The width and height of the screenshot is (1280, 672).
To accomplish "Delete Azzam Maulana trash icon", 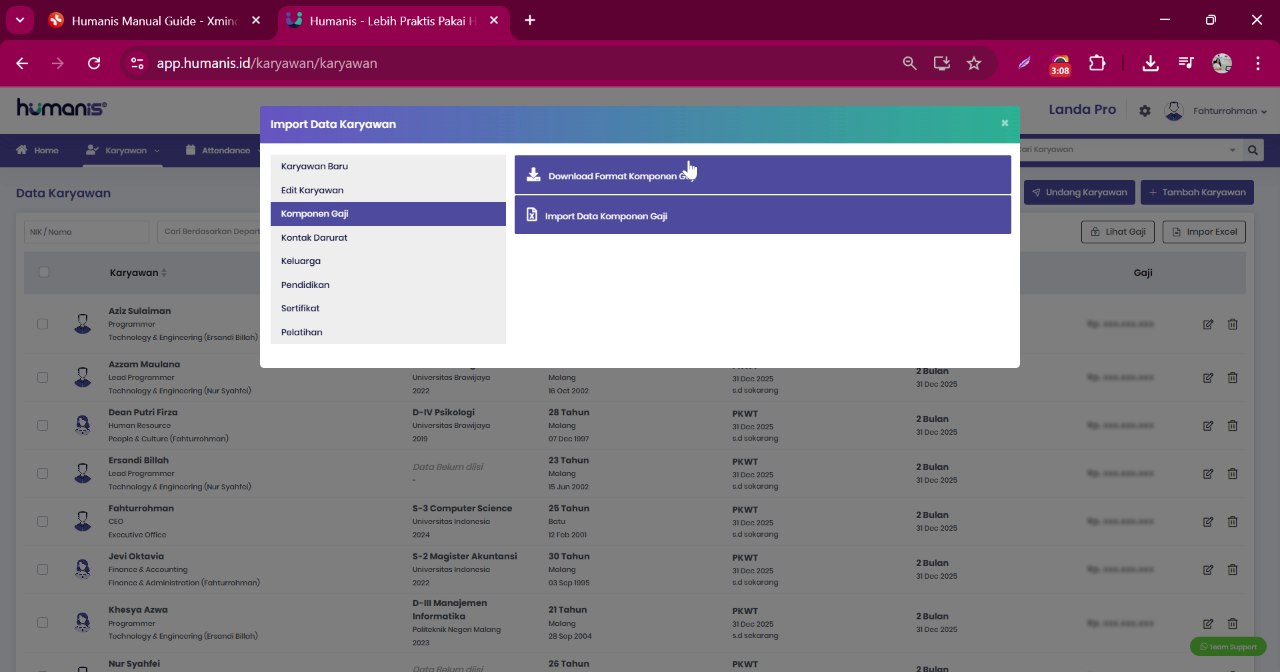I will point(1232,377).
